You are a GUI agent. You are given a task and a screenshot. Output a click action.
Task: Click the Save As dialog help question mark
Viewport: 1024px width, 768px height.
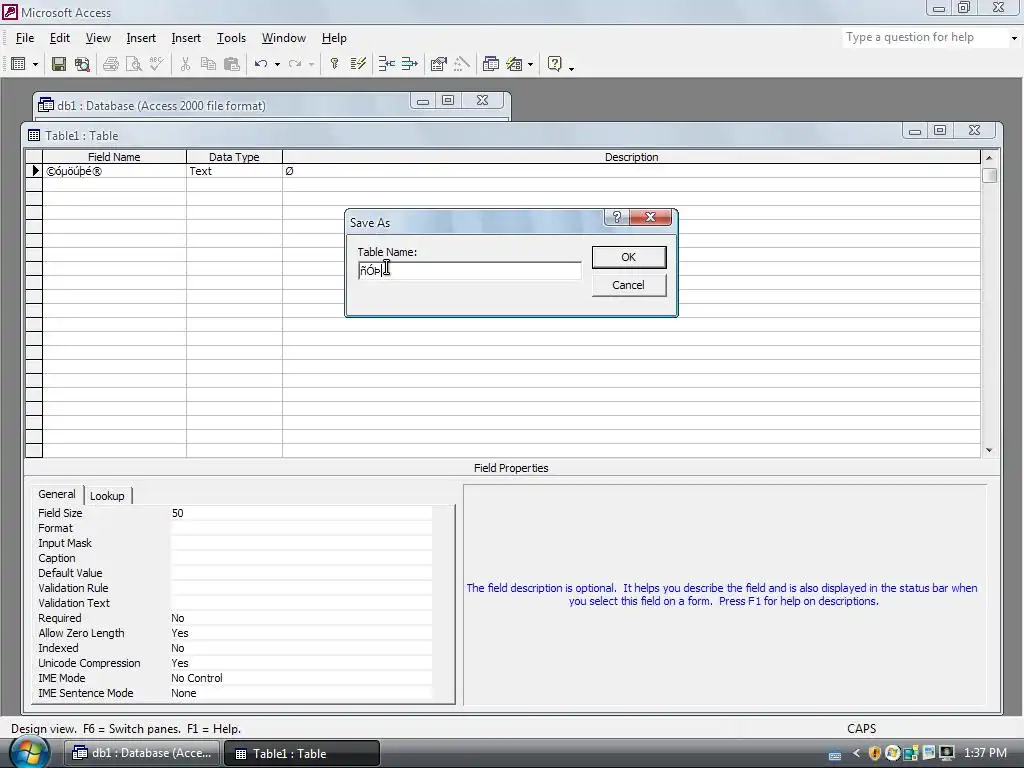click(x=616, y=217)
